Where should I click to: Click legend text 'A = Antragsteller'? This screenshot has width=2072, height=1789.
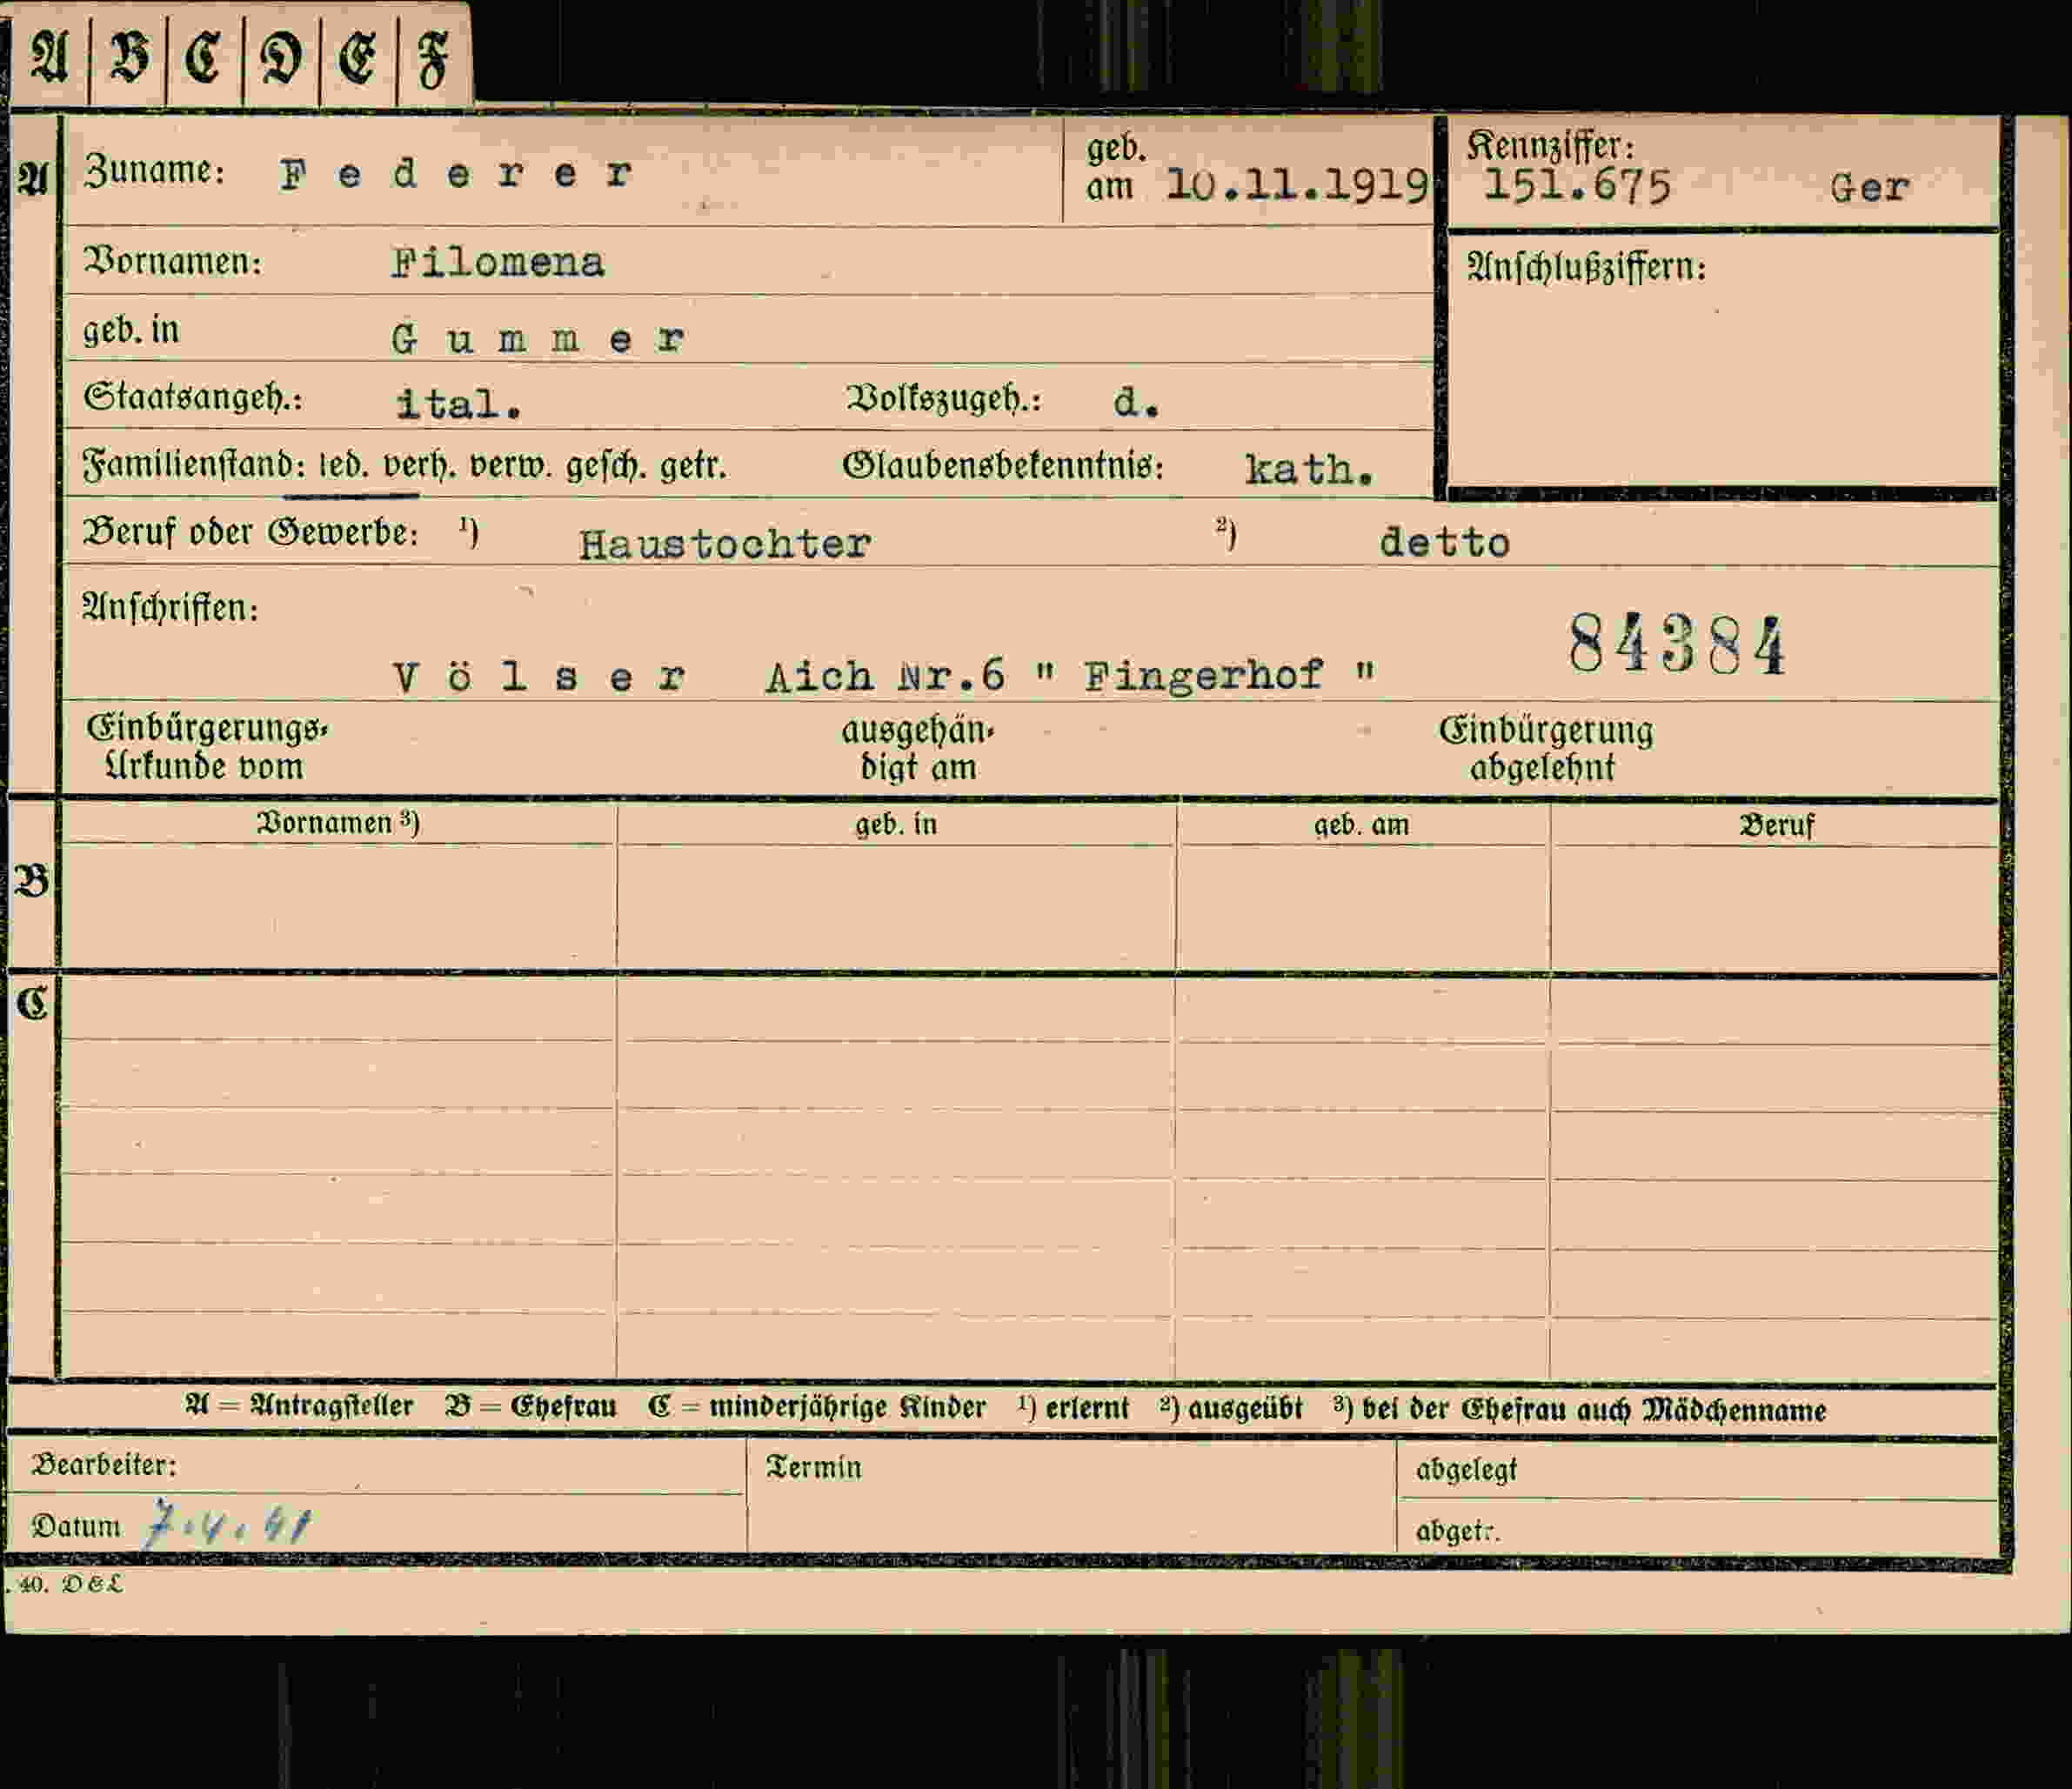[299, 1406]
